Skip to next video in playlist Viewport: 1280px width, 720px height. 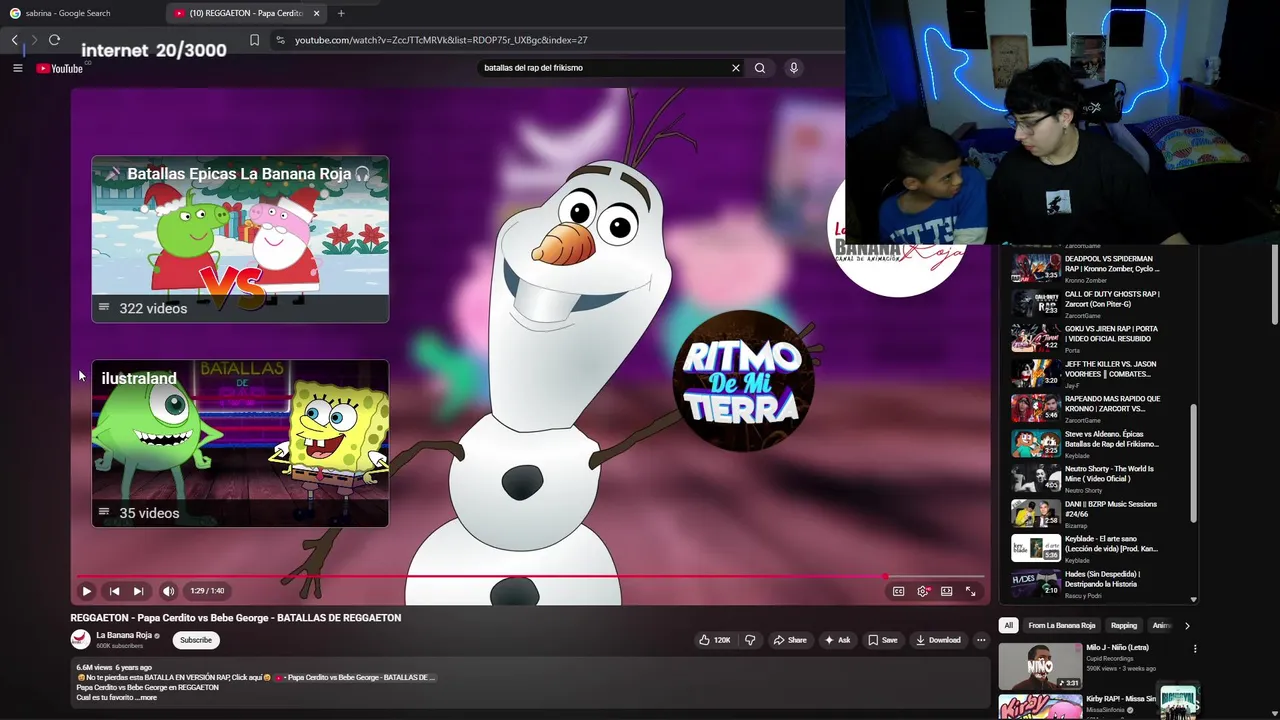[139, 591]
